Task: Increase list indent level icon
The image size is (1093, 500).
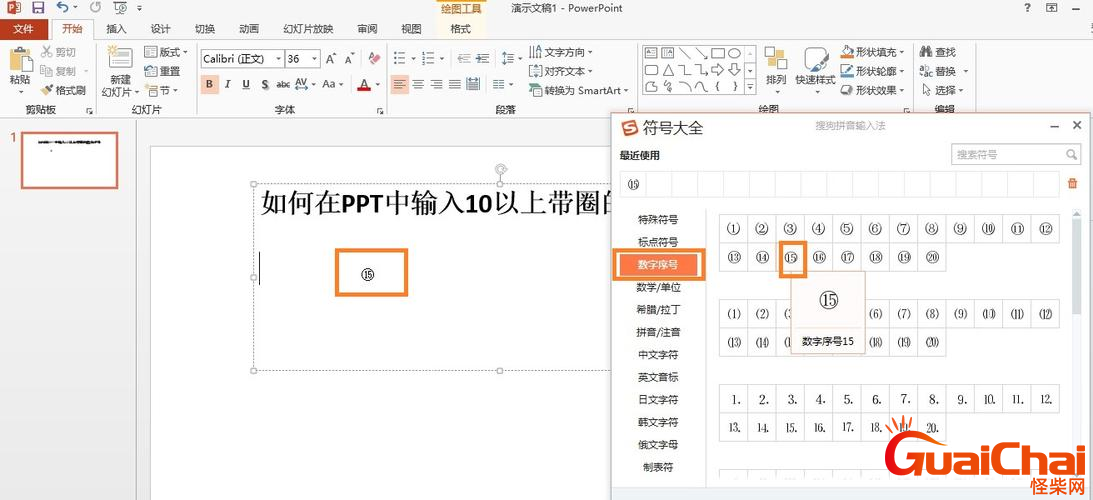Action: pyautogui.click(x=482, y=59)
